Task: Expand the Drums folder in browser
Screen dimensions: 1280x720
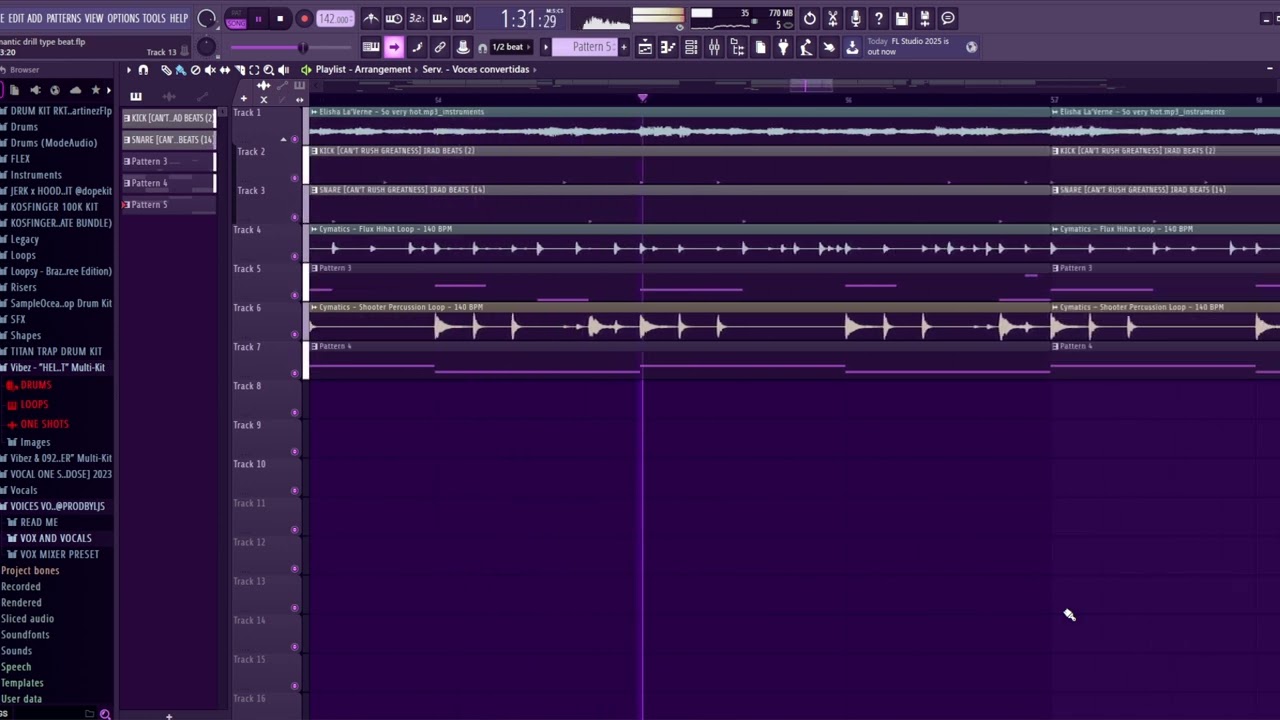Action: point(23,127)
